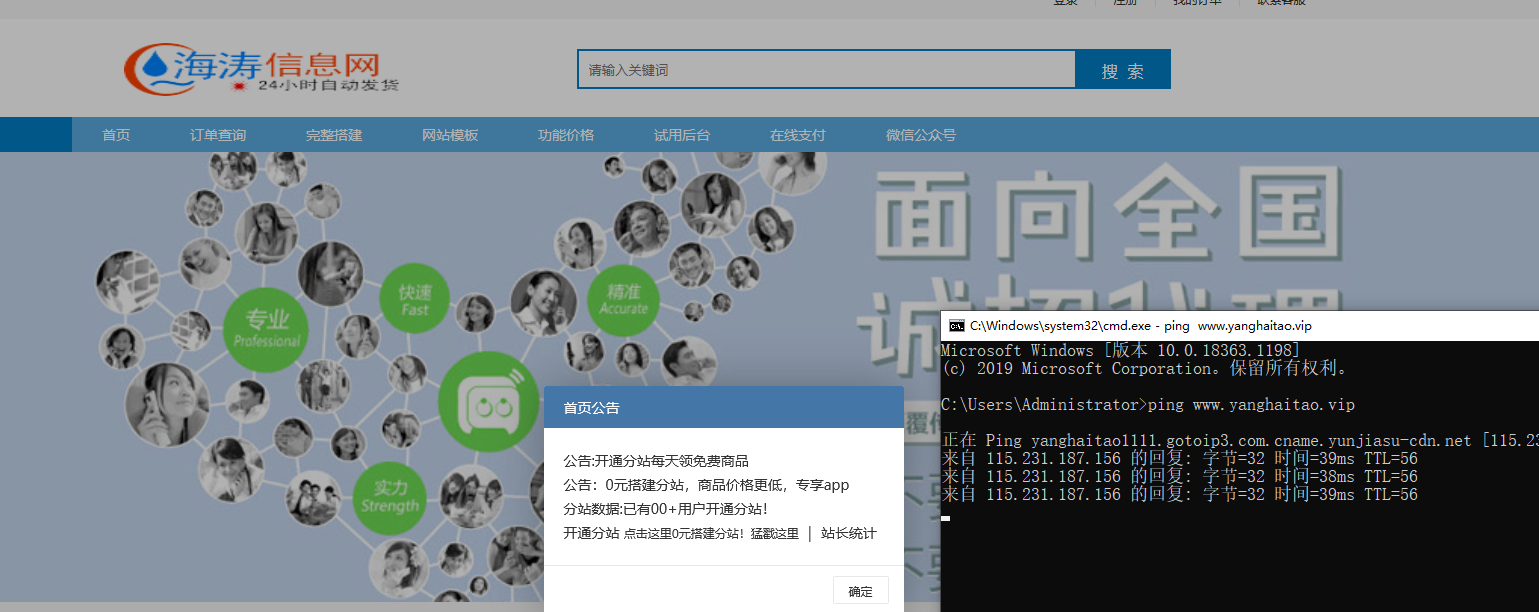Click the green robot face icon

point(489,403)
